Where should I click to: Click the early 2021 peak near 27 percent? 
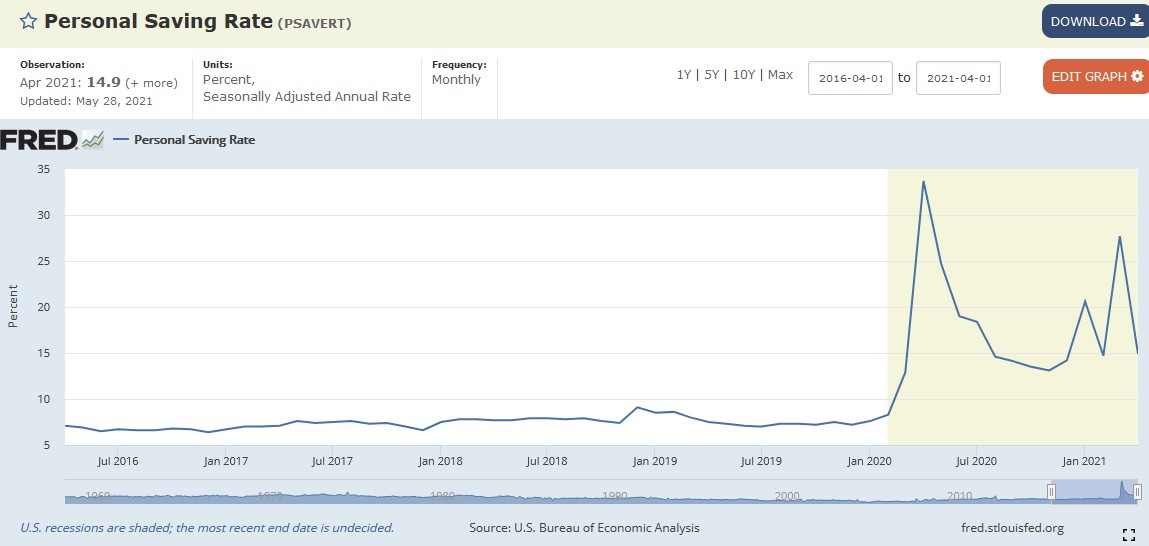click(1119, 237)
